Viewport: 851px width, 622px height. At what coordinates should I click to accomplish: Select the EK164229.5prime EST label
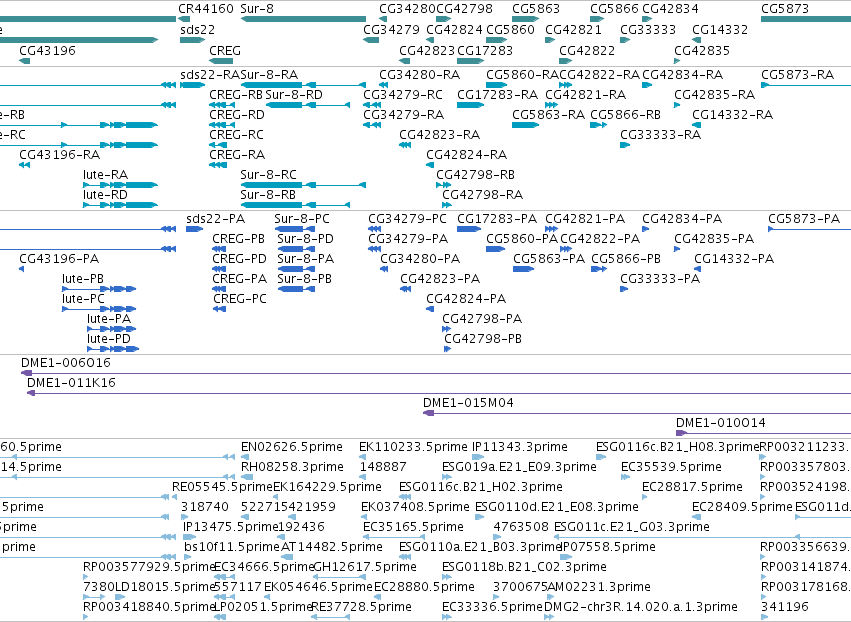(328, 487)
